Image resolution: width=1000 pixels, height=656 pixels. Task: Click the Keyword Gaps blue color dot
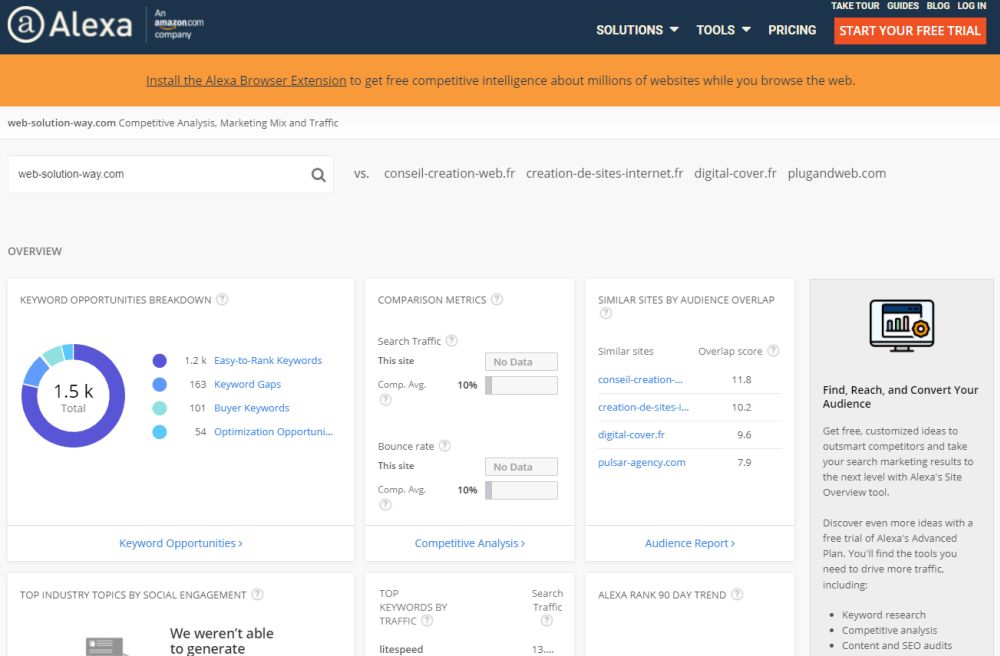[x=159, y=384]
